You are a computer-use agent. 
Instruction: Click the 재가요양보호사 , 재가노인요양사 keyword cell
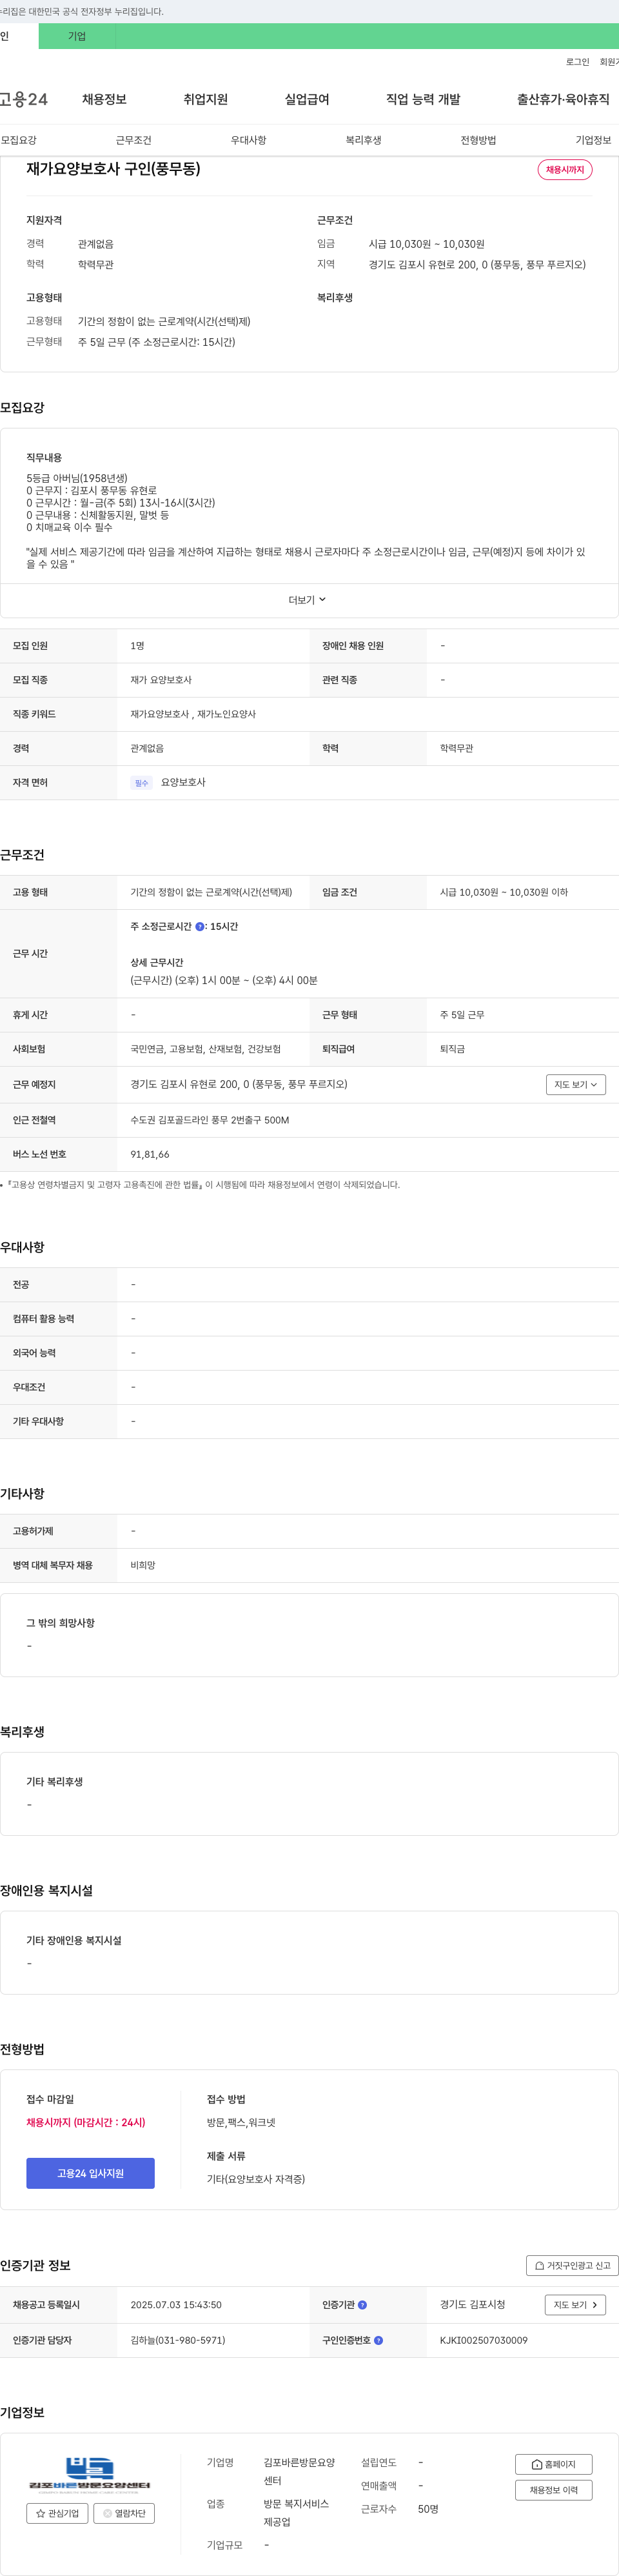pyautogui.click(x=193, y=714)
